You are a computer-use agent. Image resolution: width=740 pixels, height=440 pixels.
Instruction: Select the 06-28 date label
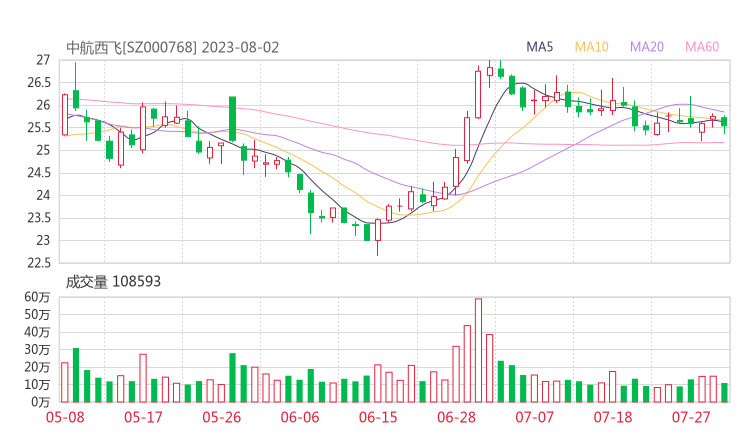coord(456,417)
